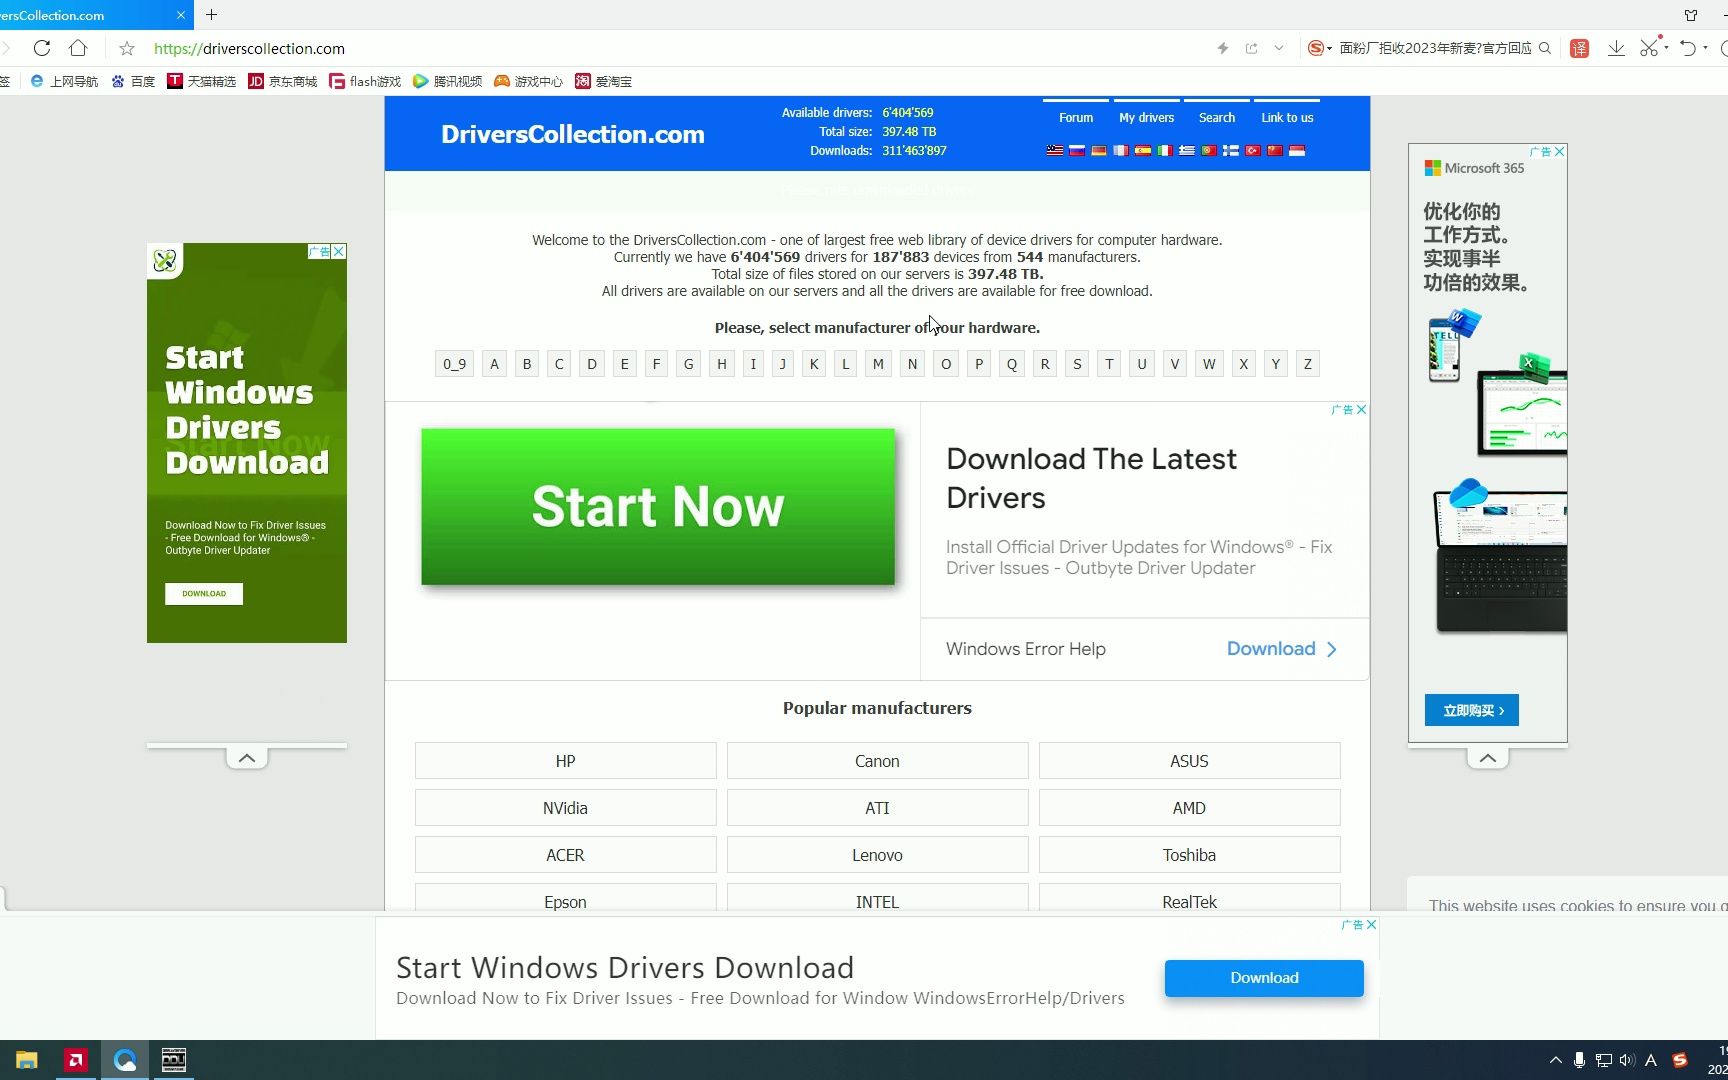Collapse the right Microsoft 365 ad chevron
Image resolution: width=1728 pixels, height=1080 pixels.
click(x=1488, y=758)
